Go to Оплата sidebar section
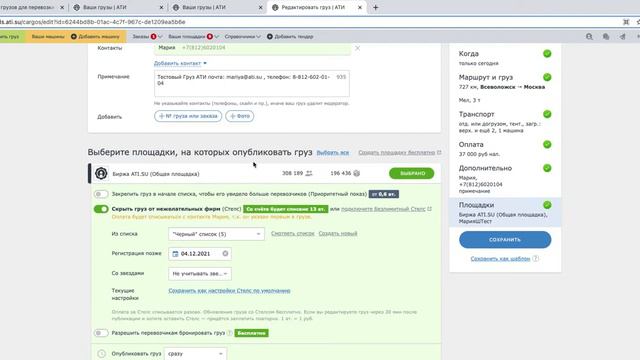The image size is (640, 360). pyautogui.click(x=505, y=149)
